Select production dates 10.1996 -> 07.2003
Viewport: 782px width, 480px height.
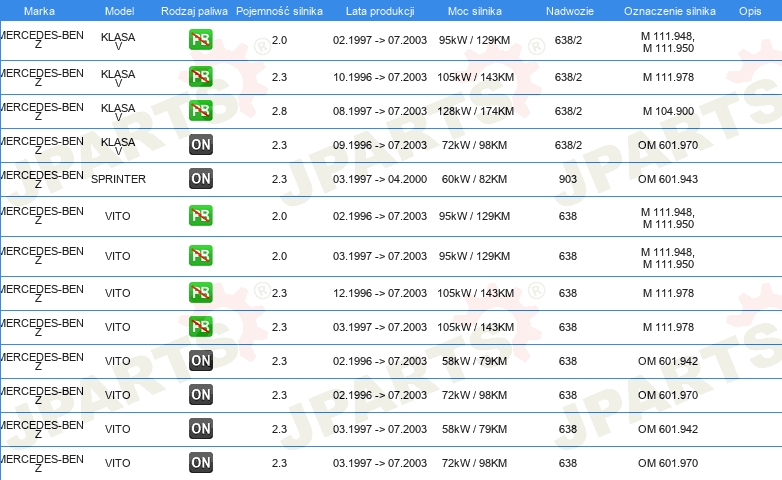380,77
